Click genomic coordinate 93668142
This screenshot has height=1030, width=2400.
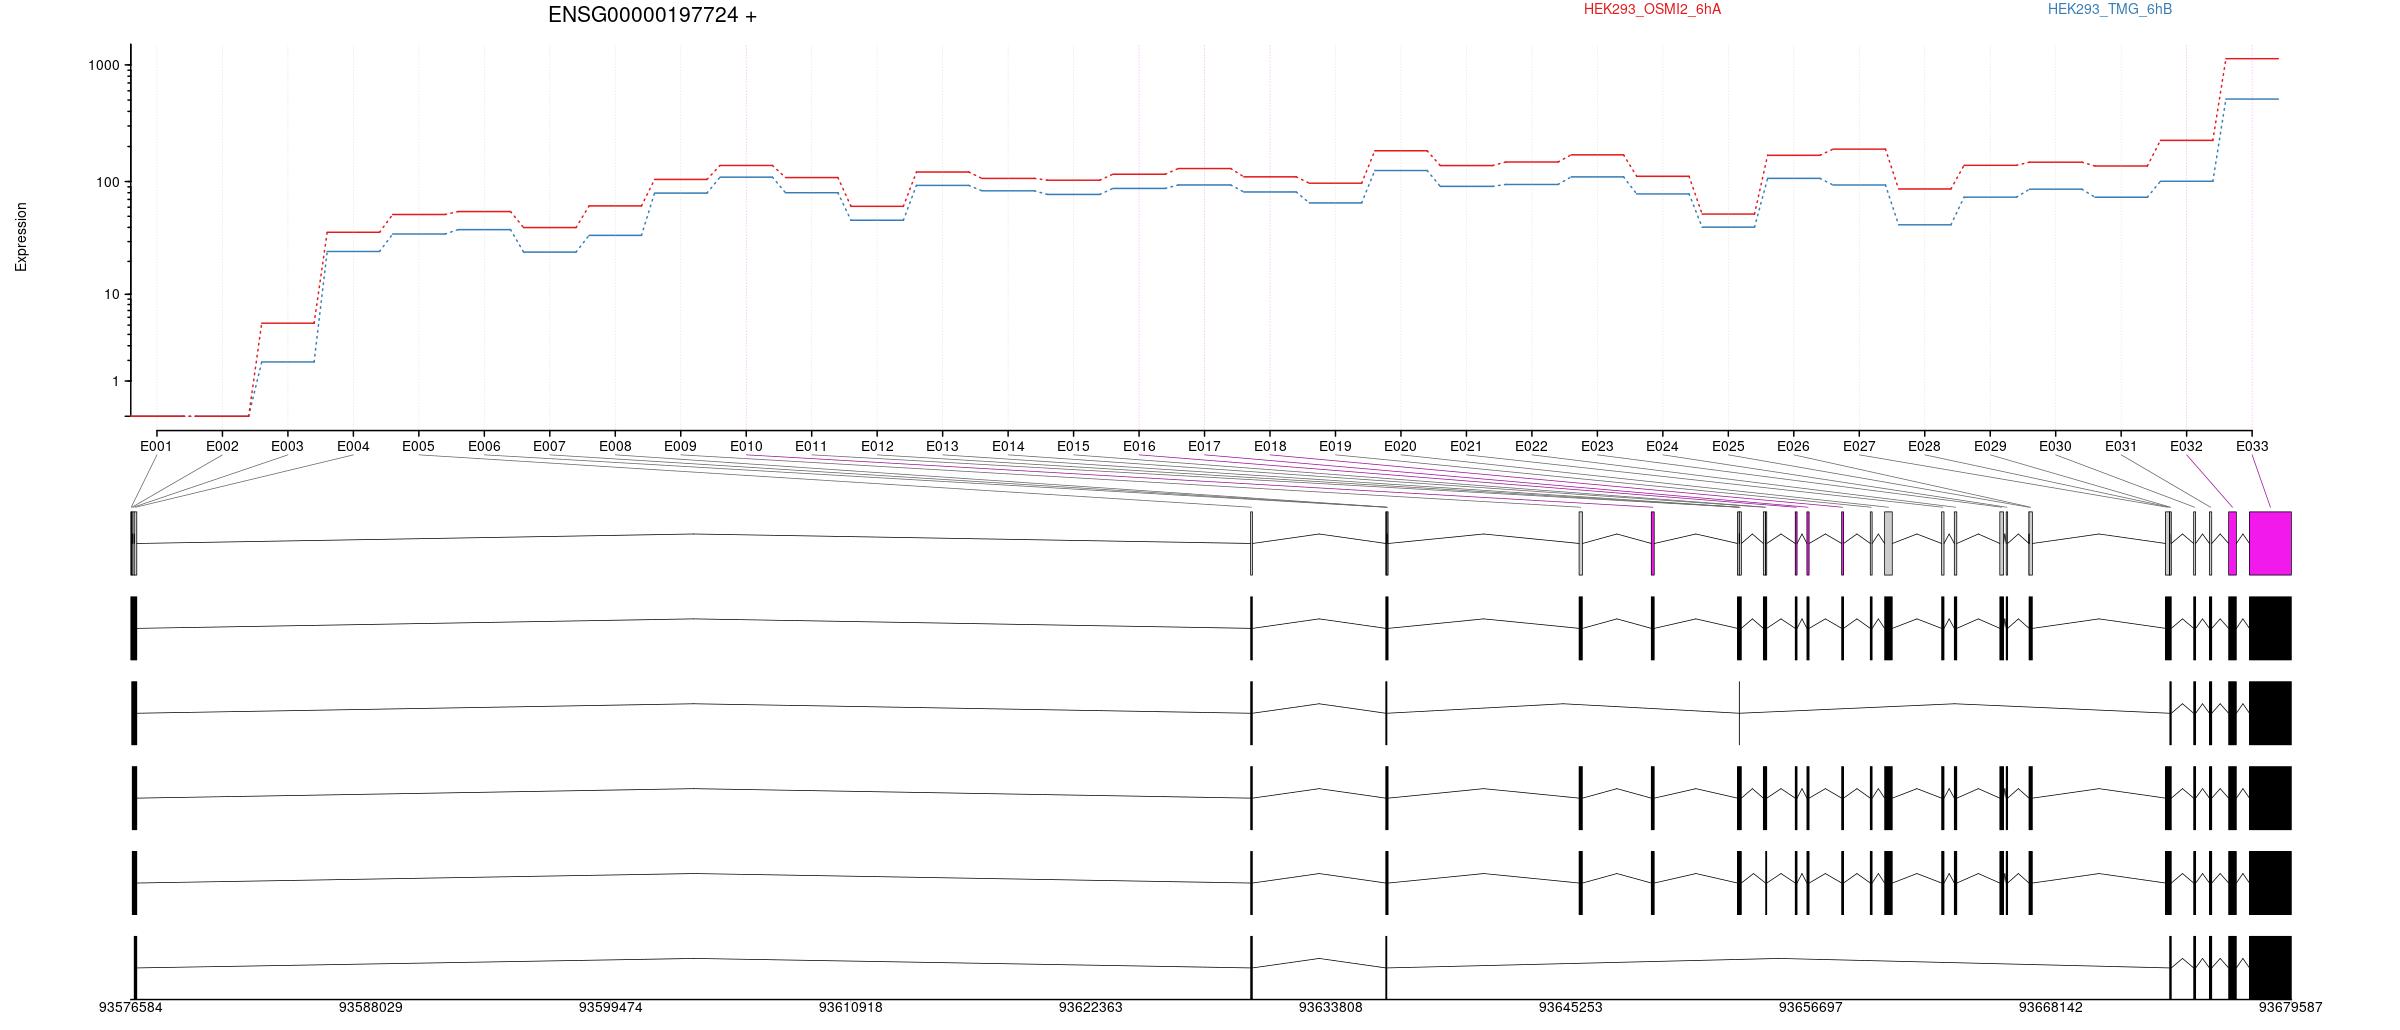coord(2051,1007)
